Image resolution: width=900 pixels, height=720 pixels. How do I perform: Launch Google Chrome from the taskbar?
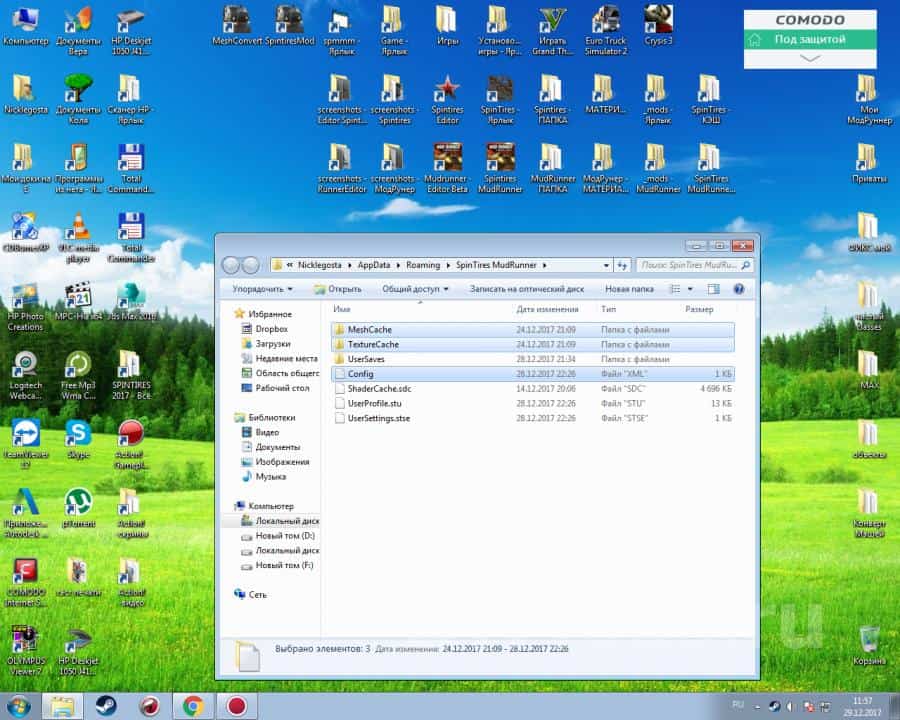coord(192,704)
